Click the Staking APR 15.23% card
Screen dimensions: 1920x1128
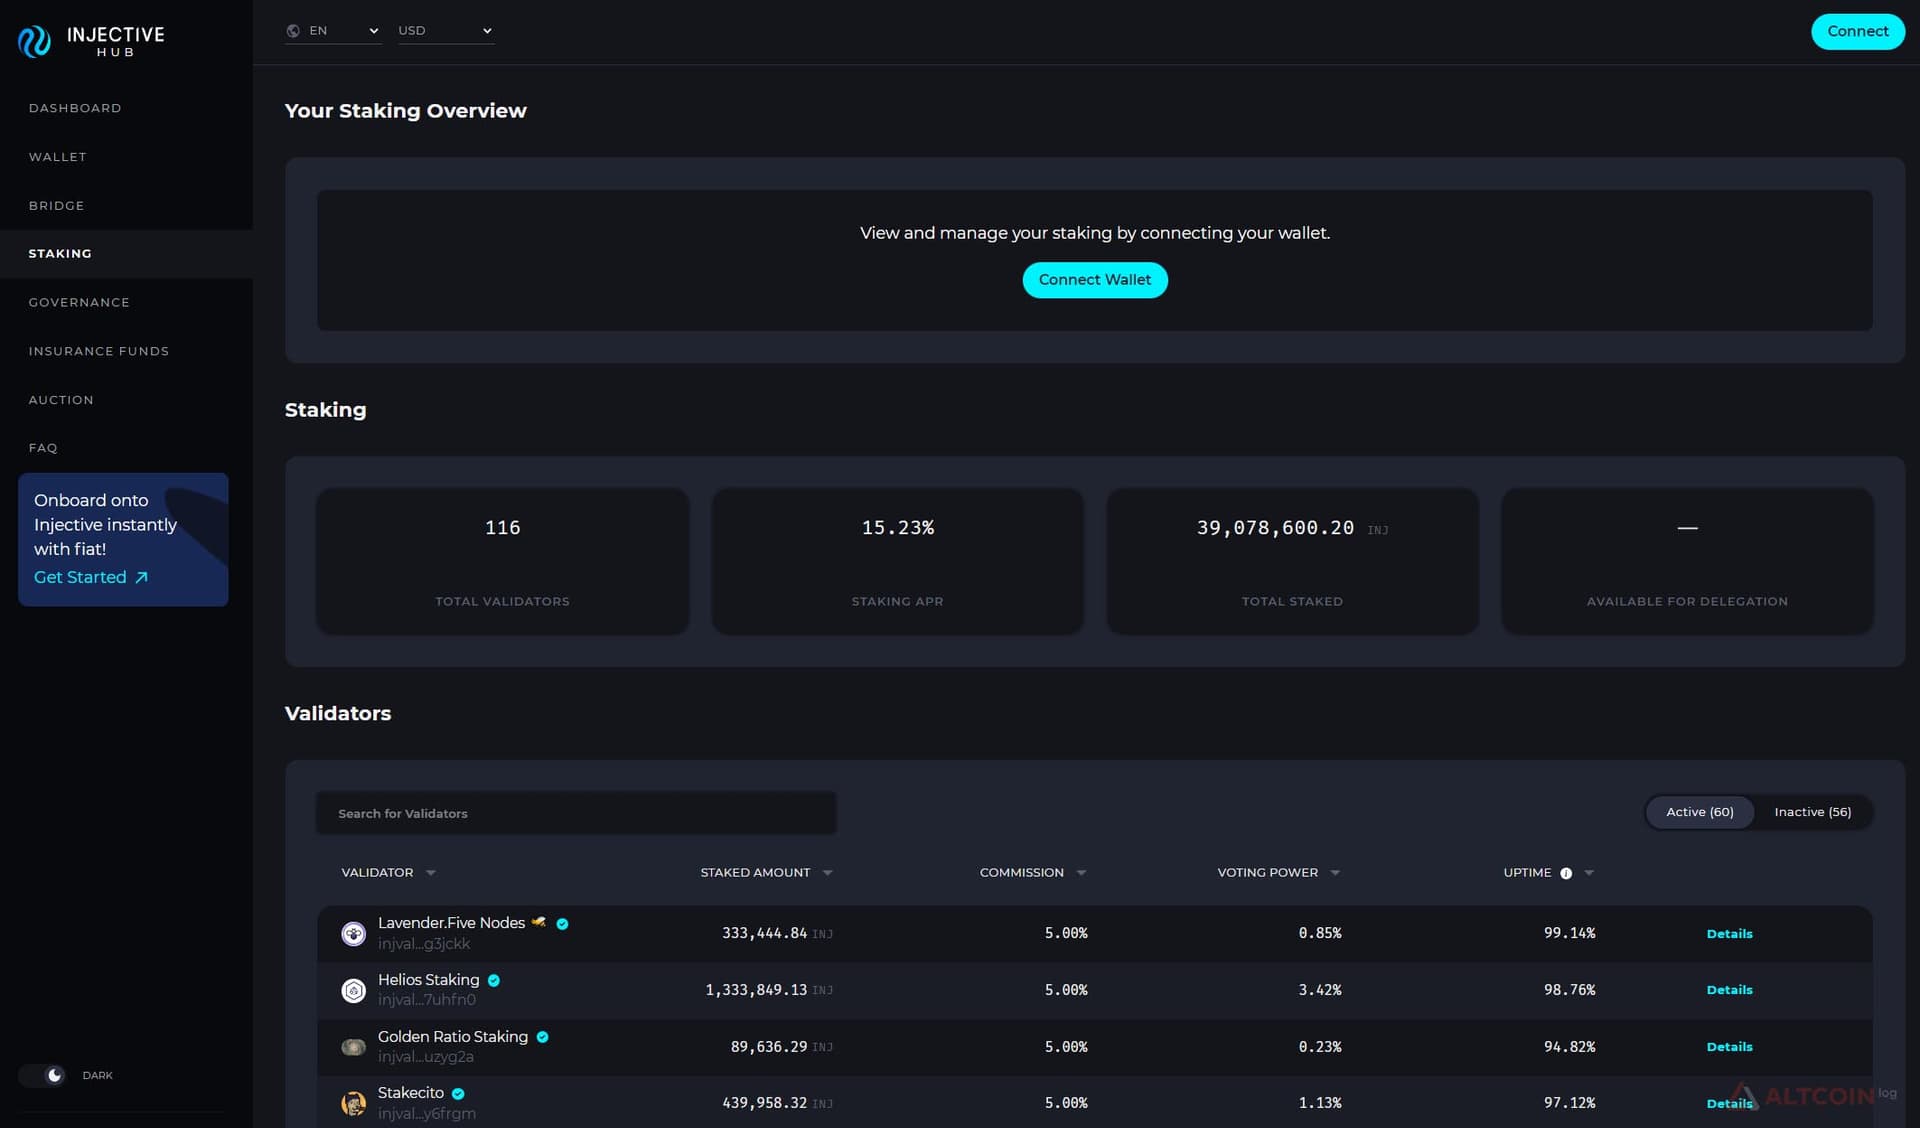[x=897, y=561]
